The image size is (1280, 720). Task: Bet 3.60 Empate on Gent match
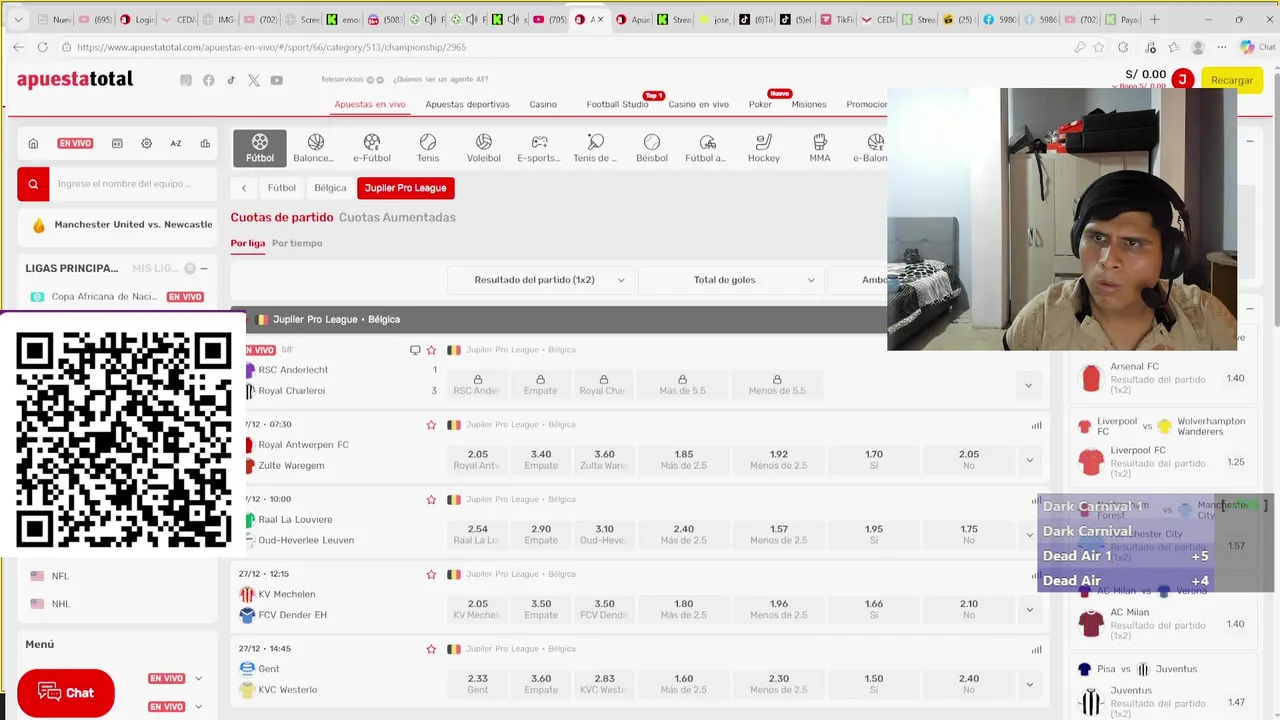pyautogui.click(x=541, y=684)
